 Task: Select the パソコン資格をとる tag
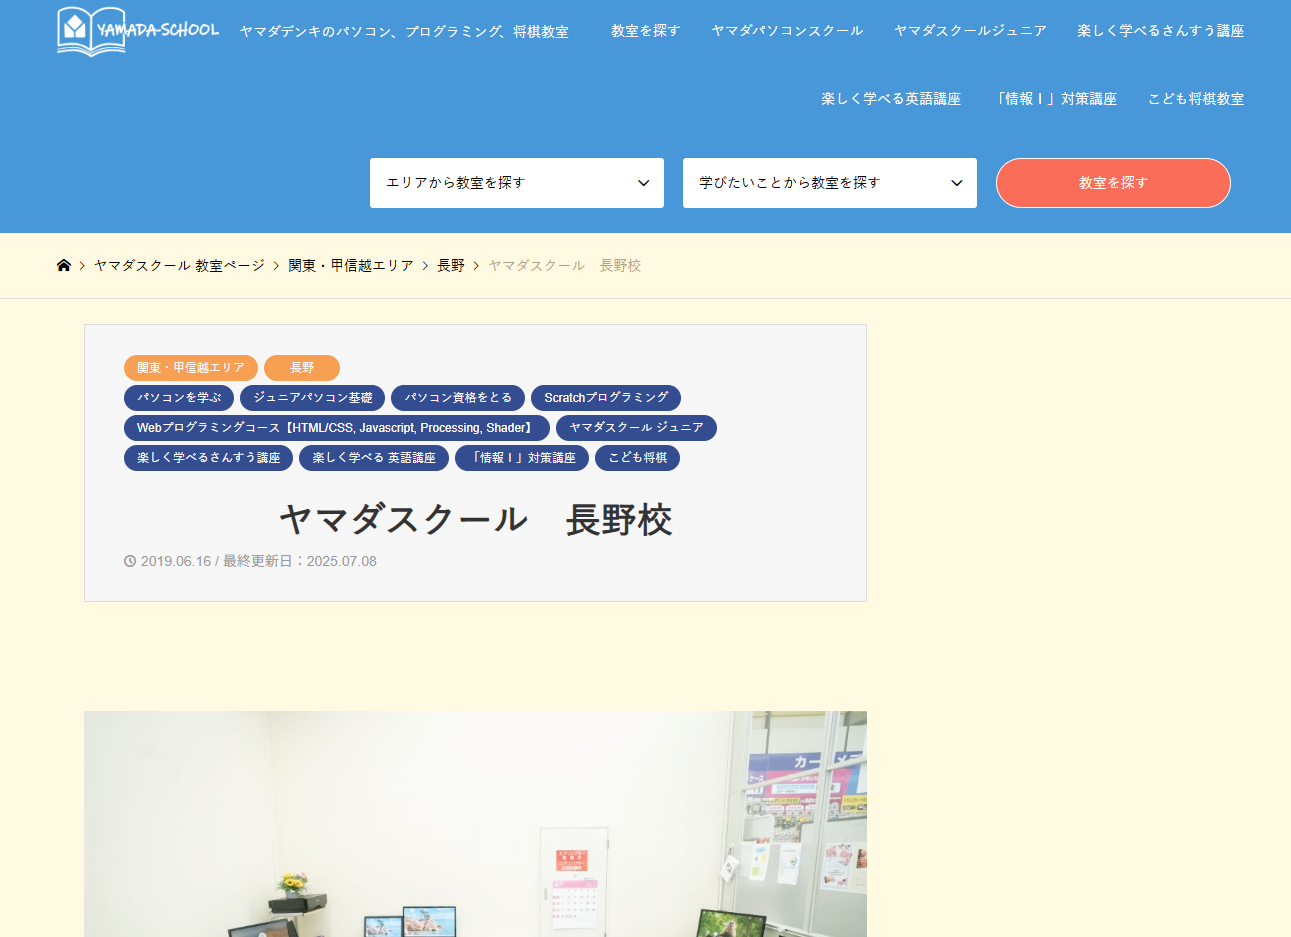pyautogui.click(x=458, y=398)
